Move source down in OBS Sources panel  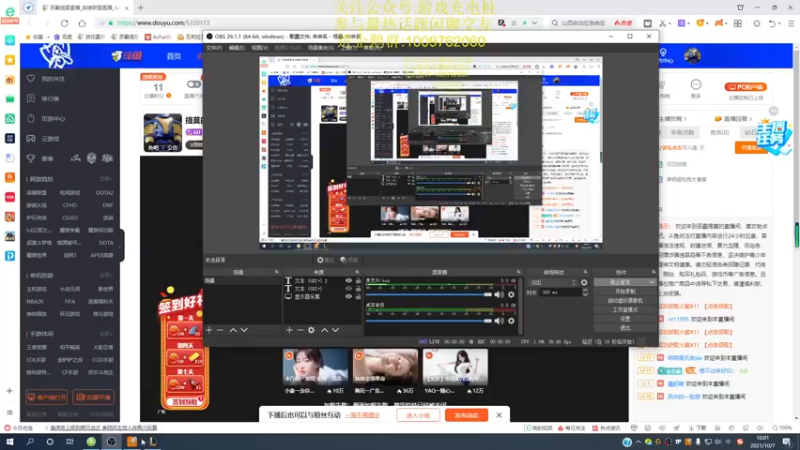335,330
